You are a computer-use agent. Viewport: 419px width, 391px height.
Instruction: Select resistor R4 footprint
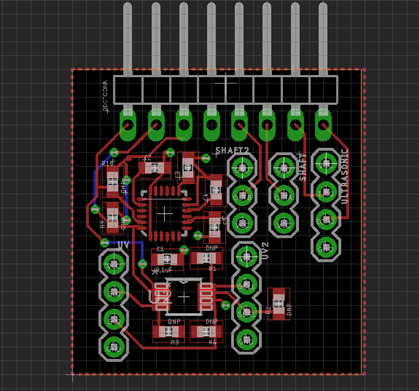pyautogui.click(x=206, y=332)
